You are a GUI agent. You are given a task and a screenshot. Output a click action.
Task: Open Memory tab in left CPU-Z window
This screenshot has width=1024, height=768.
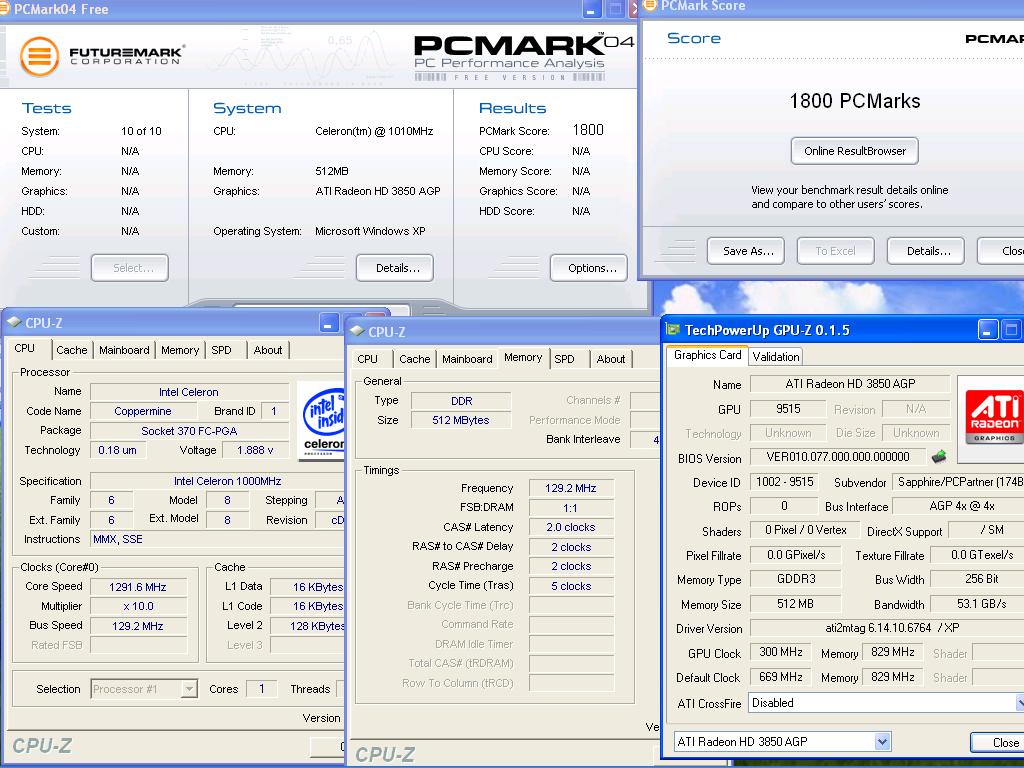pos(180,350)
